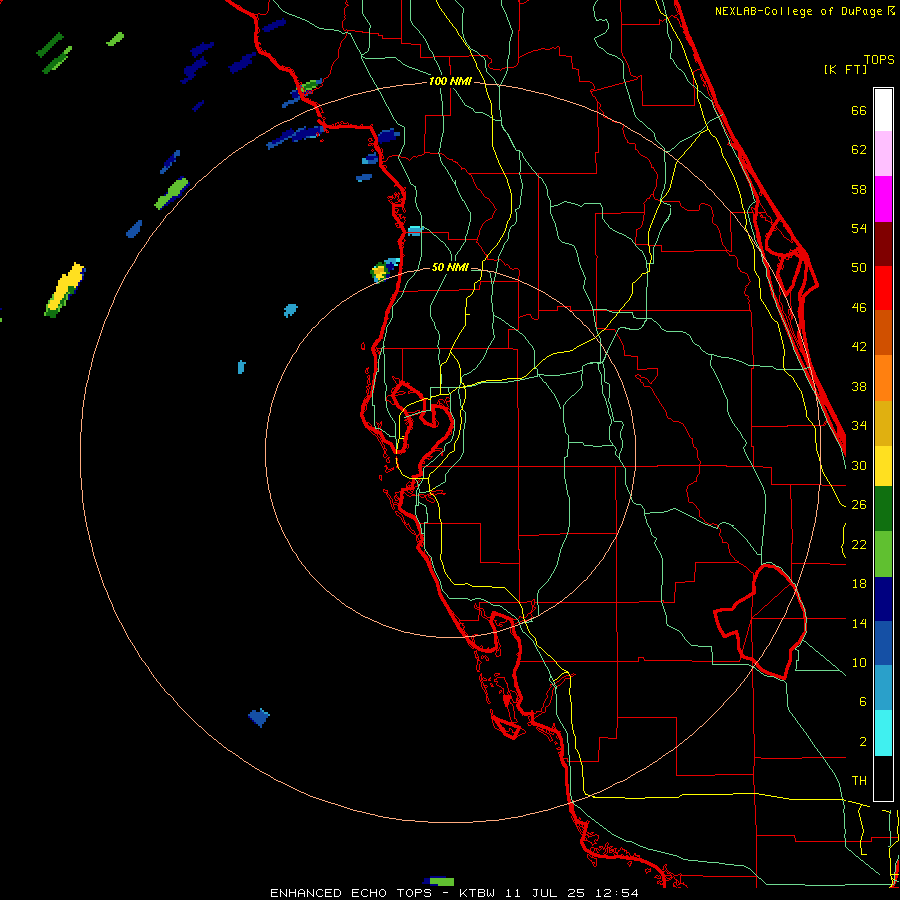
Task: Click the legend value 66
Action: [859, 110]
